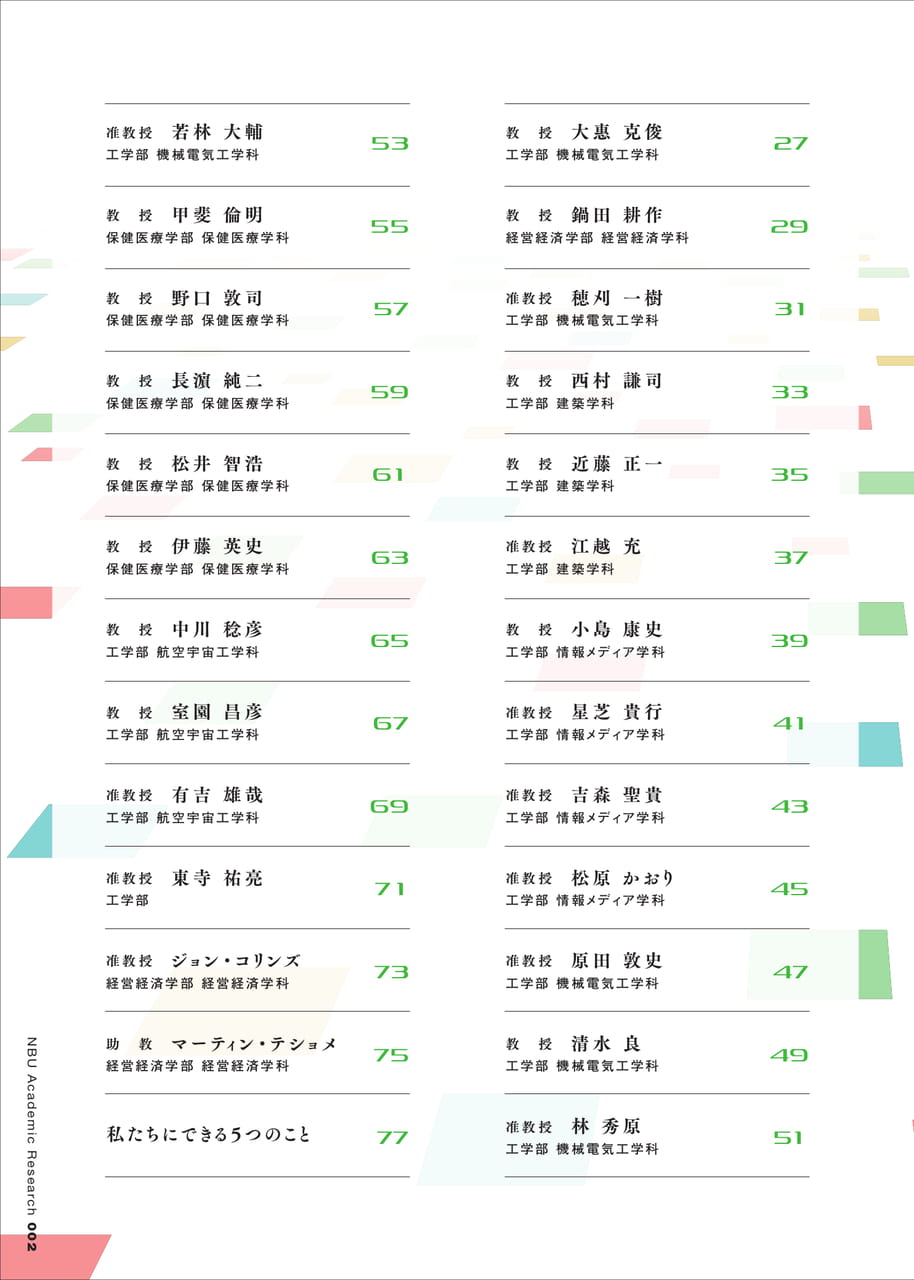Viewport: 914px width, 1280px height.
Task: Select the 野口 敦司 entry
Action: pos(257,310)
